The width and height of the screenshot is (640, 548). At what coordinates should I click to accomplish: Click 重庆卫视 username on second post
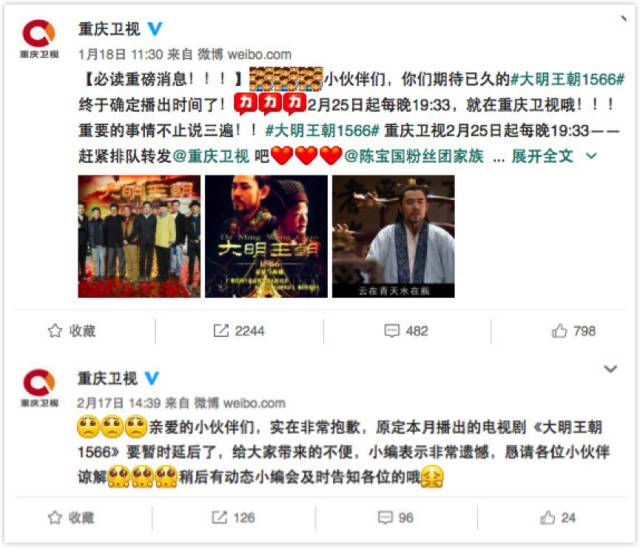108,378
